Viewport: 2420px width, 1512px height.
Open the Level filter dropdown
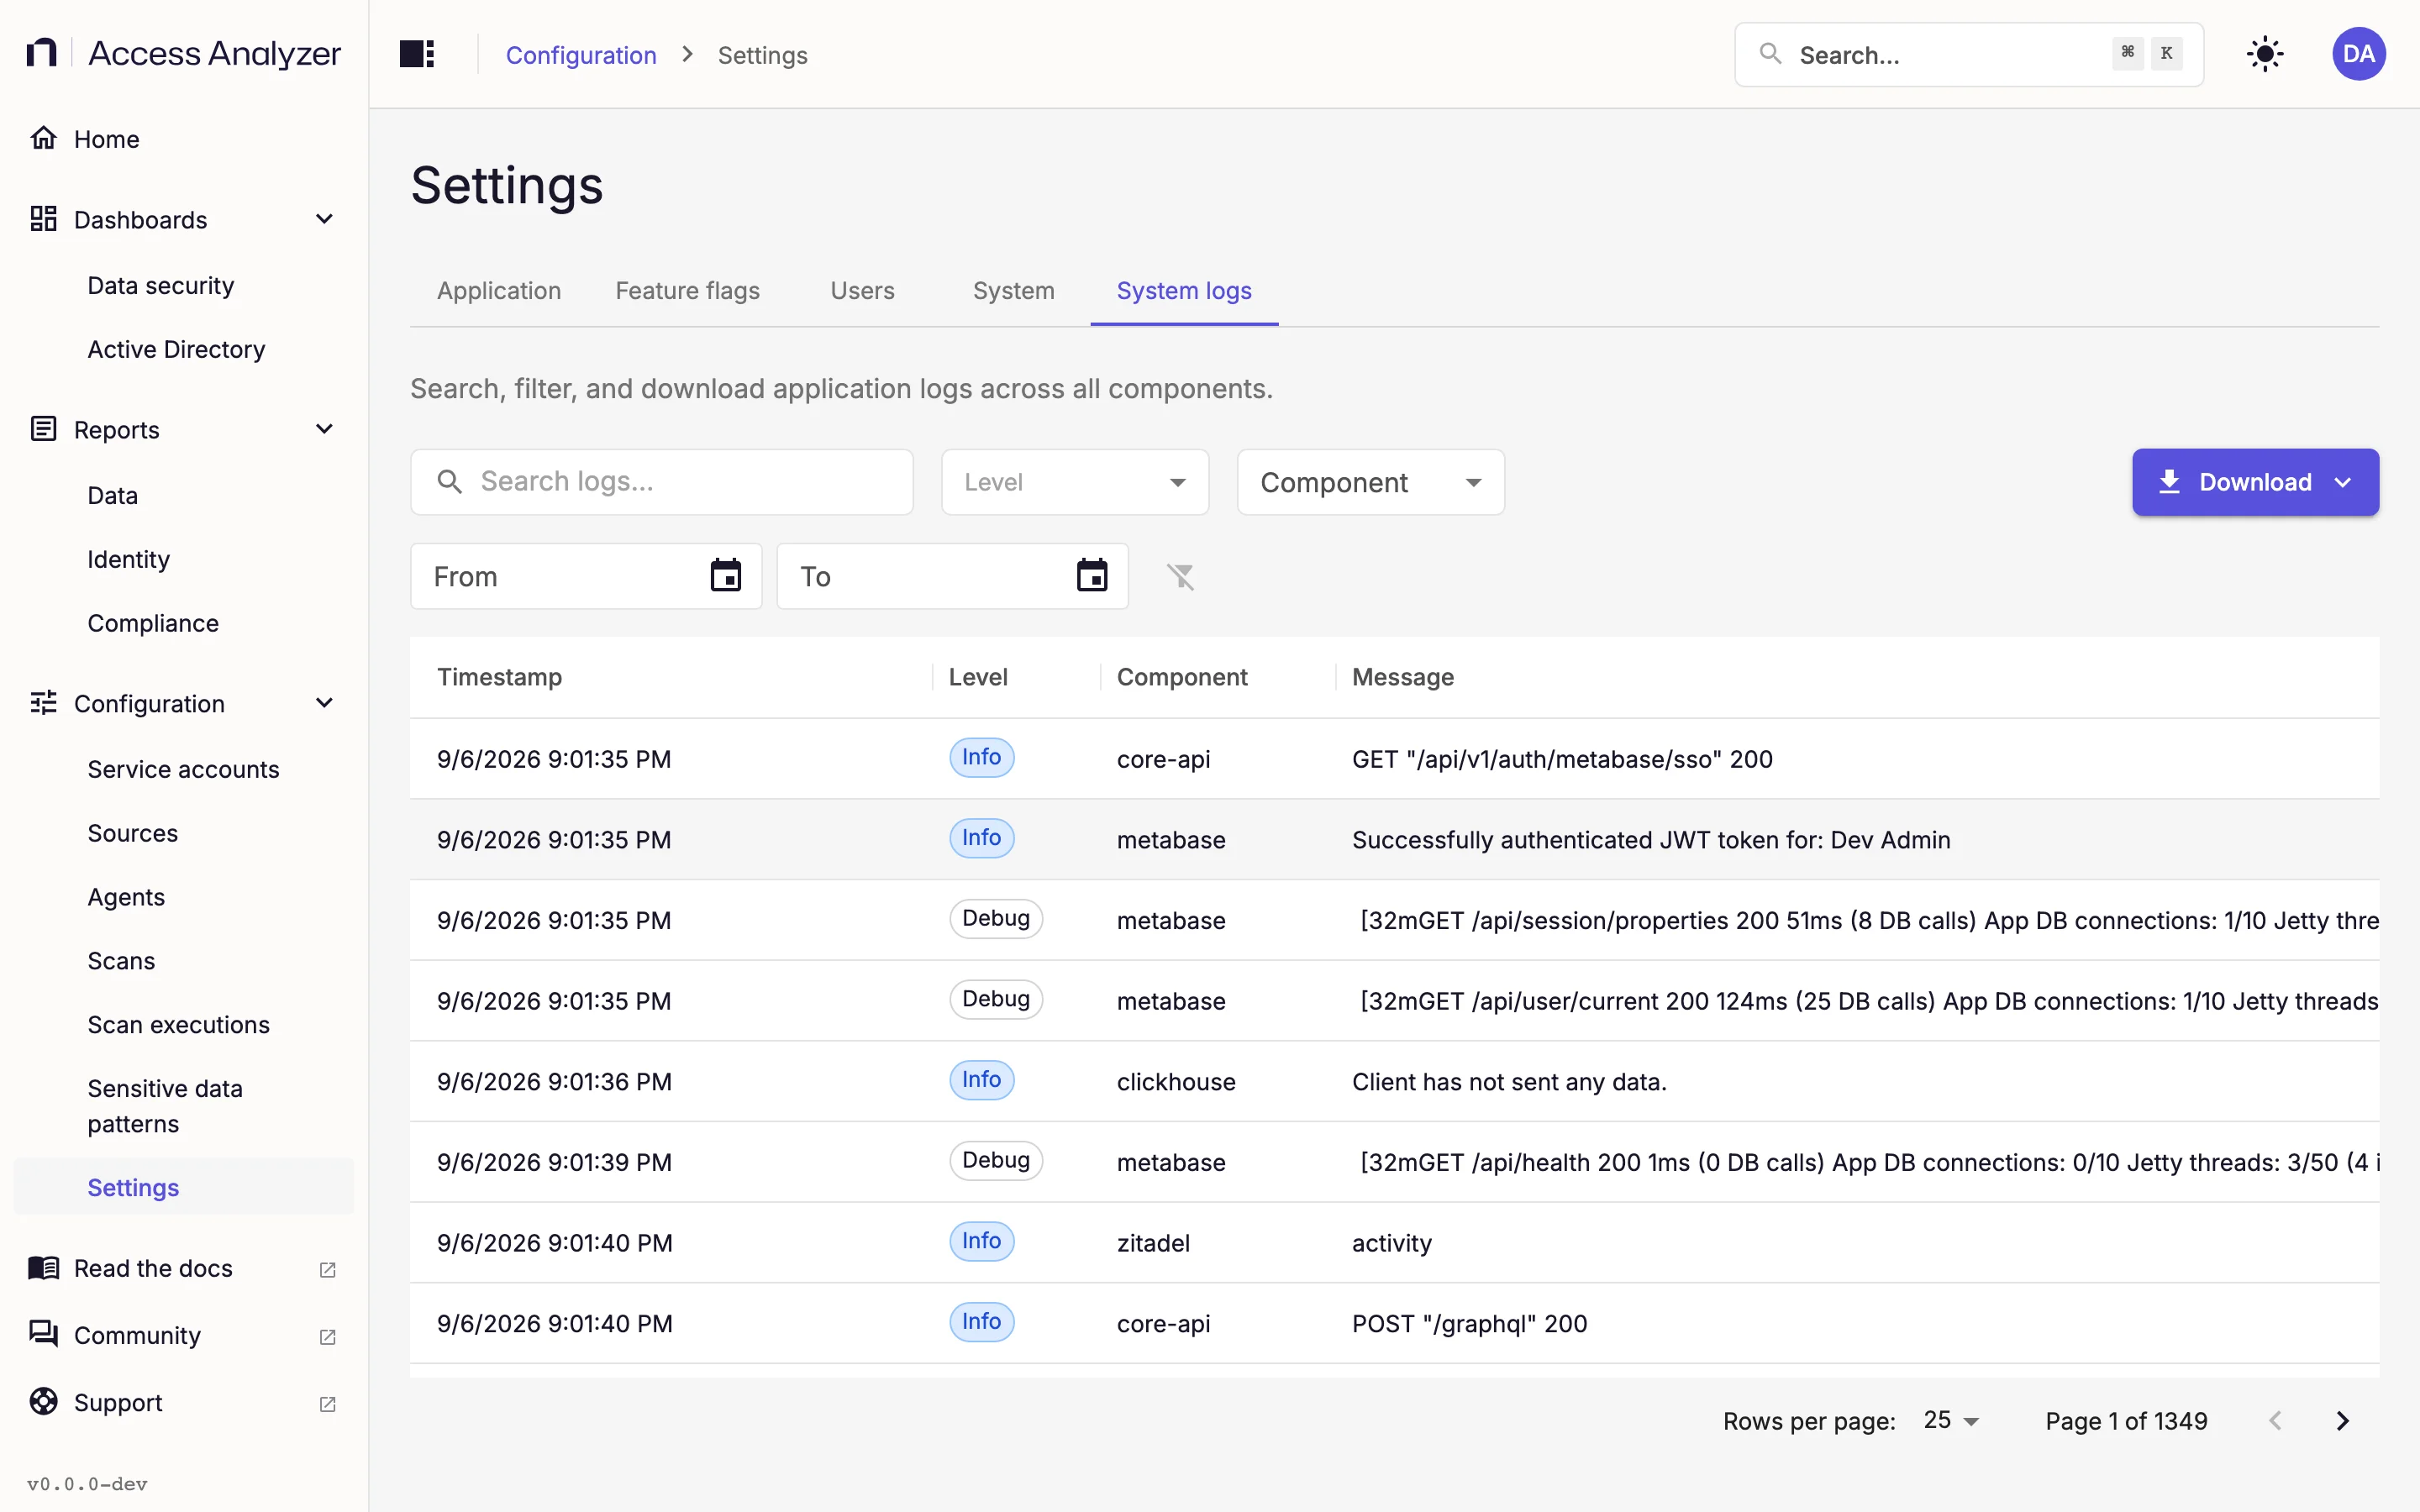pyautogui.click(x=1075, y=482)
